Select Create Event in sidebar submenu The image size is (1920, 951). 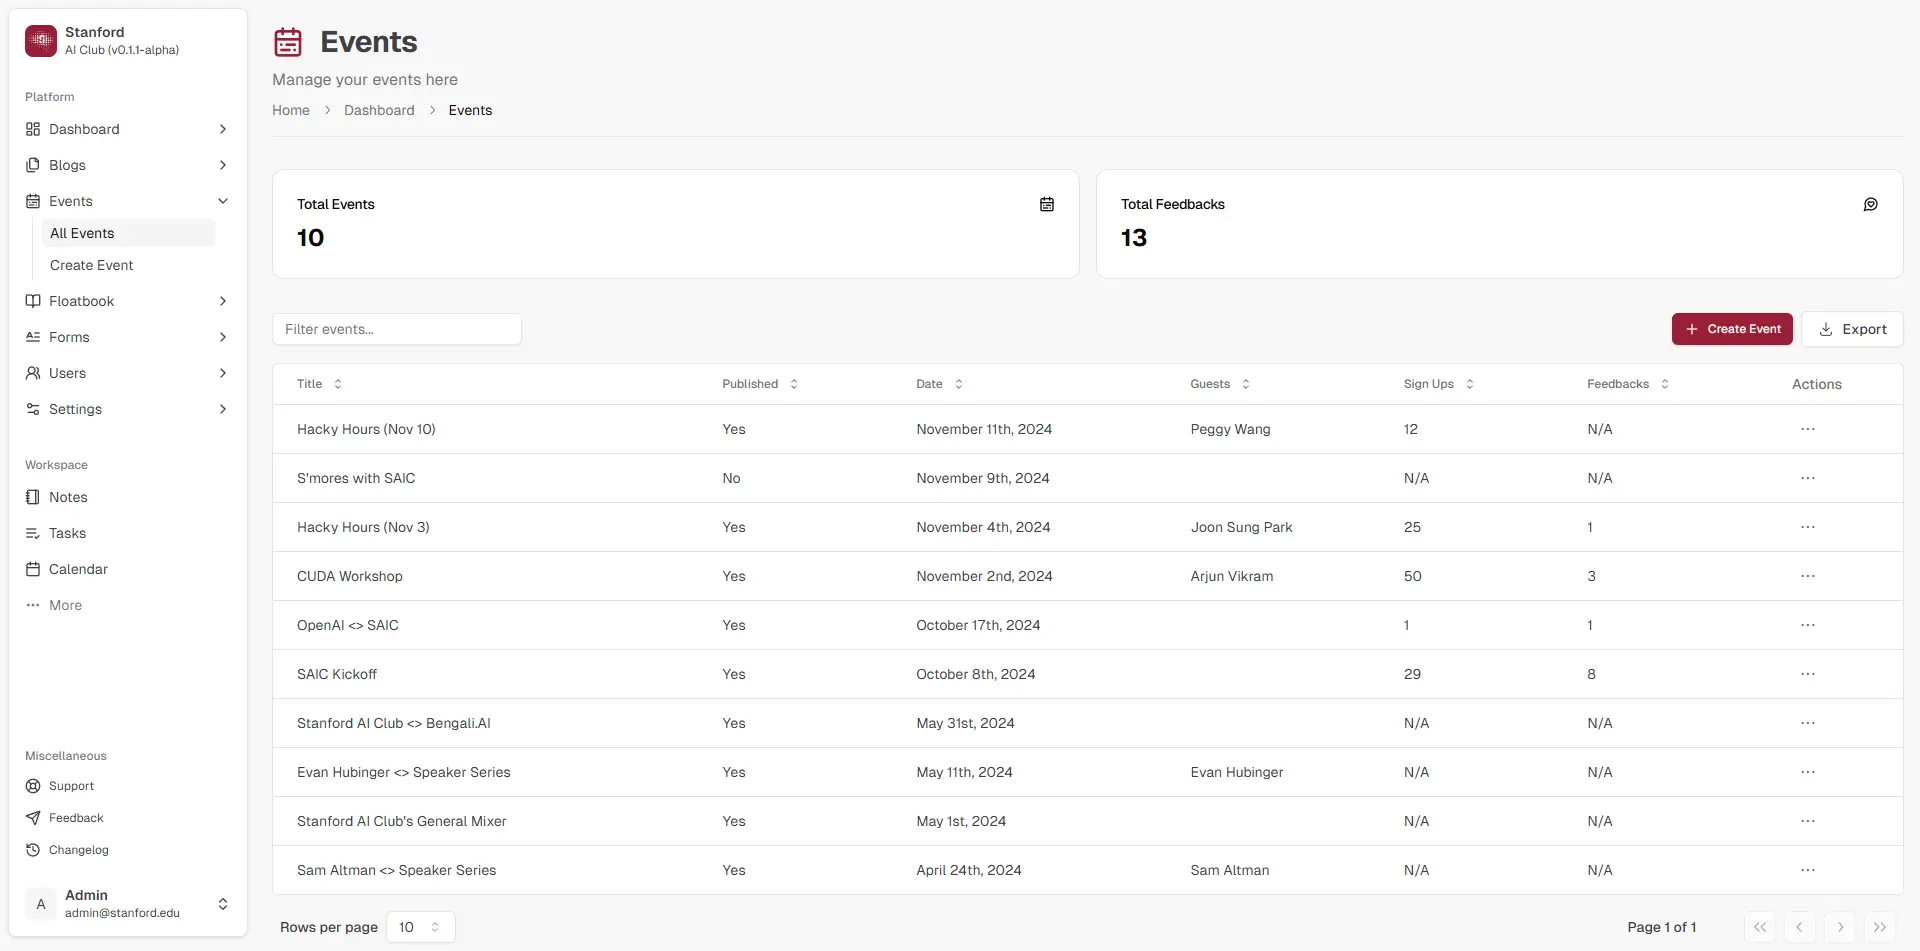pos(92,265)
